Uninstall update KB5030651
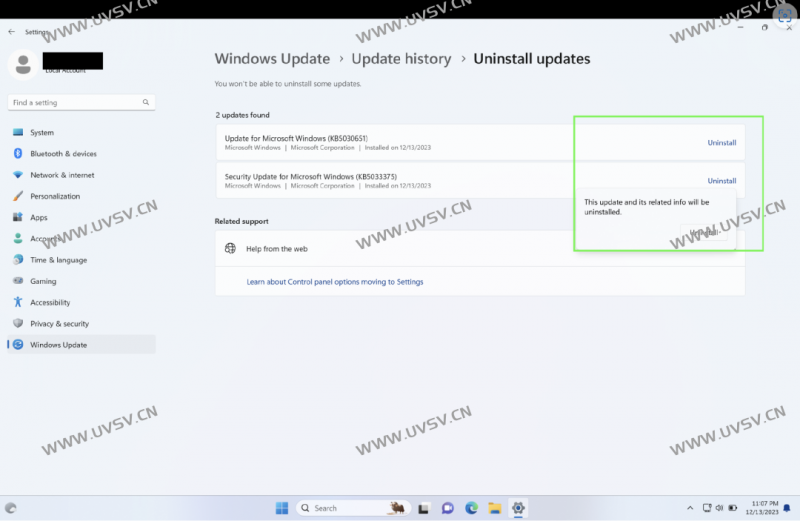This screenshot has height=521, width=800. point(721,143)
